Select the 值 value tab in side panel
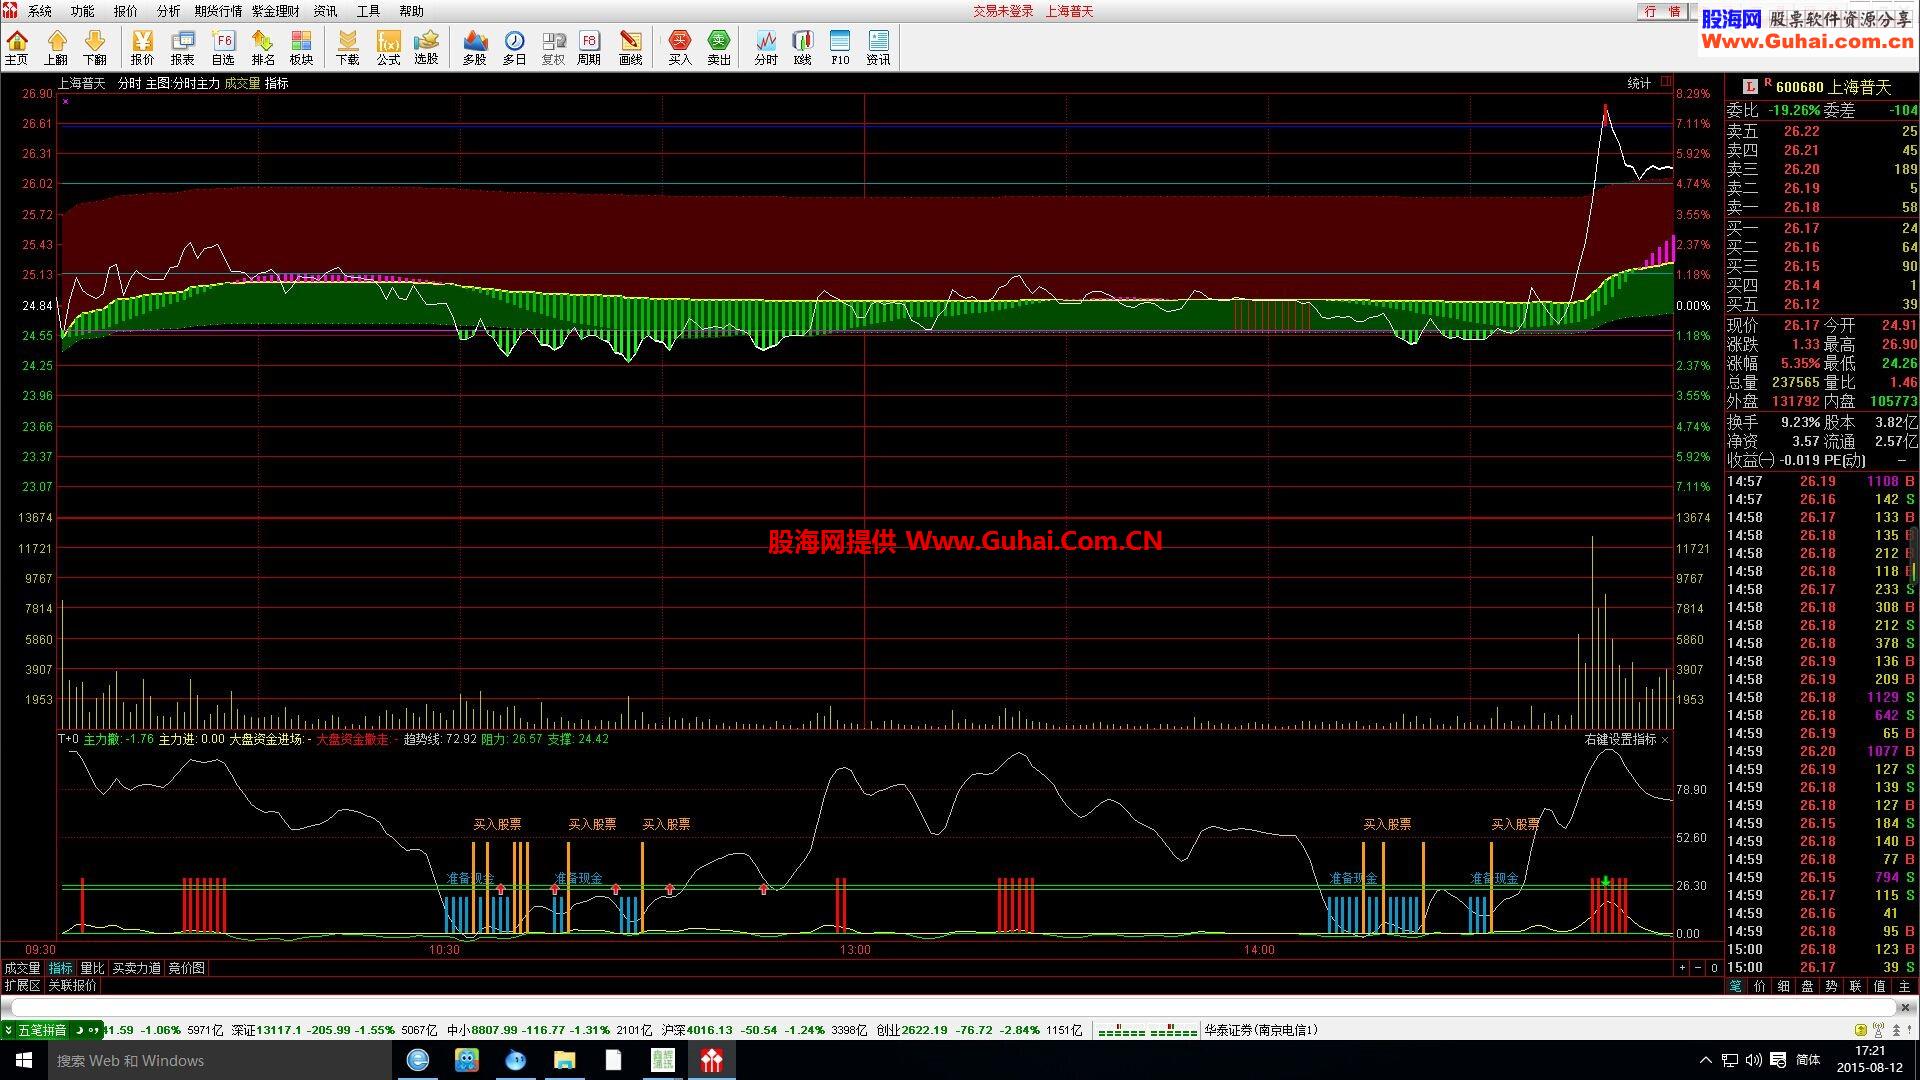 click(1879, 986)
